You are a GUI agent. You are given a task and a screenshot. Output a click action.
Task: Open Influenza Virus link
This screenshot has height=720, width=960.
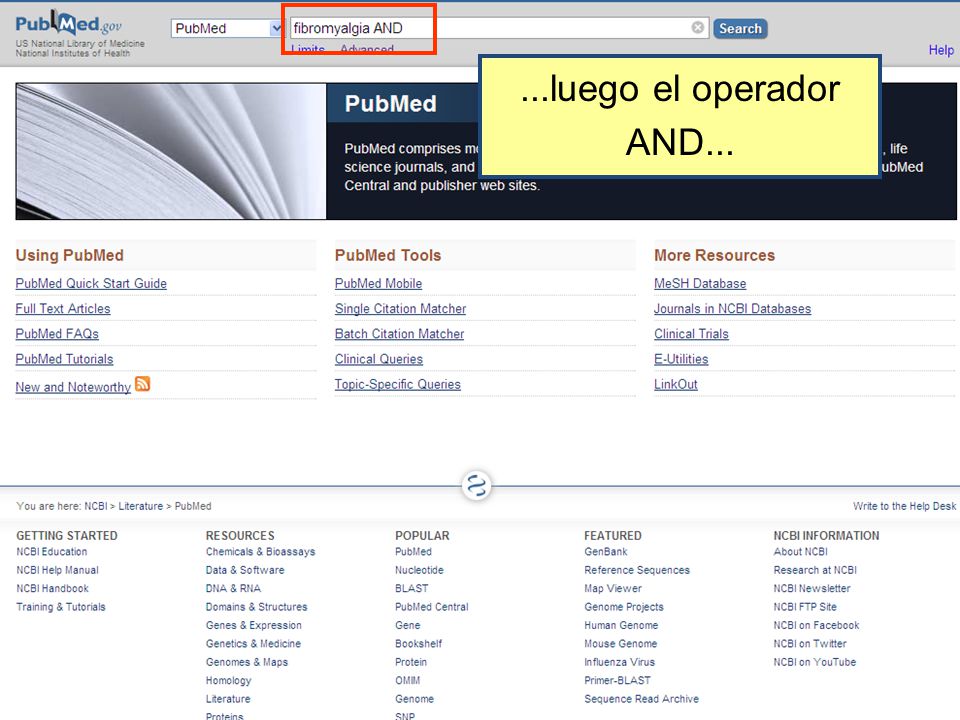620,662
